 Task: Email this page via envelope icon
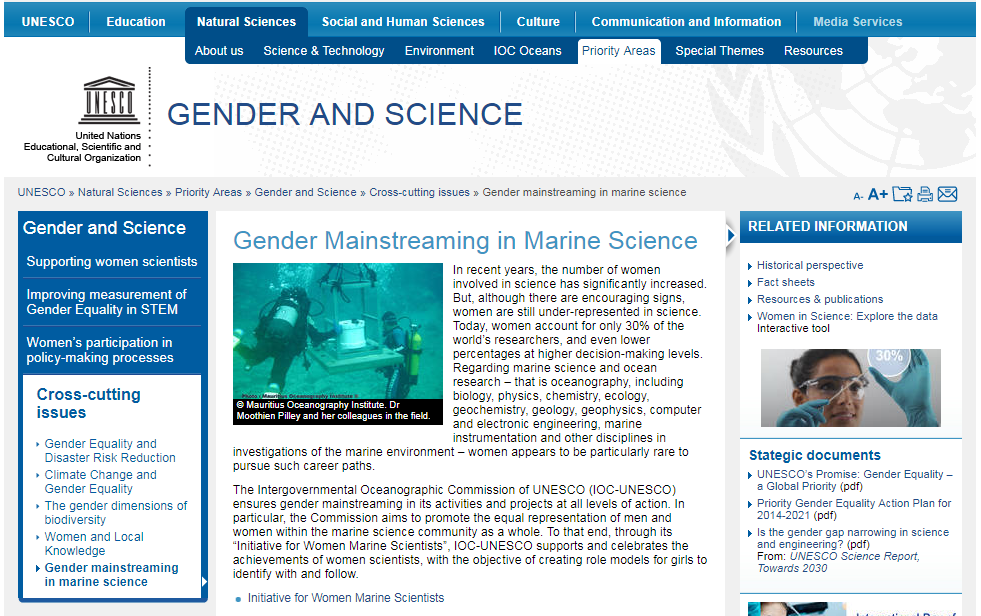(x=947, y=194)
